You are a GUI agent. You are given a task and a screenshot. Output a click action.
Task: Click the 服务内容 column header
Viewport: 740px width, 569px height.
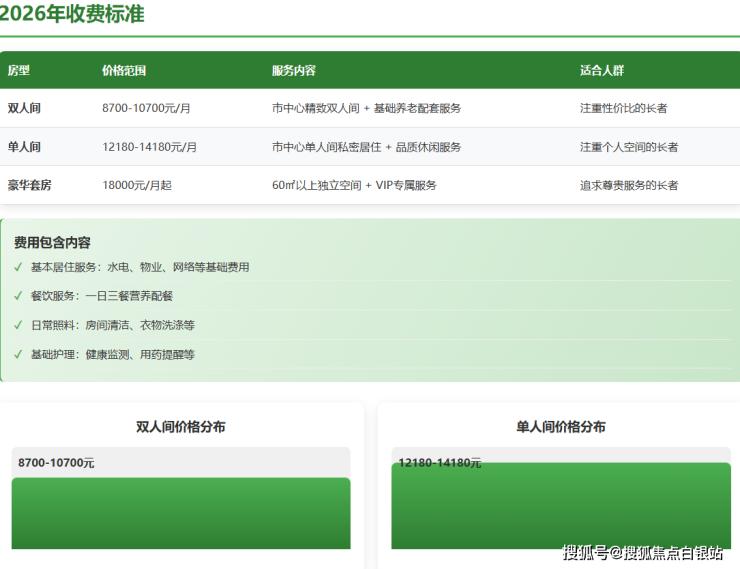point(294,71)
